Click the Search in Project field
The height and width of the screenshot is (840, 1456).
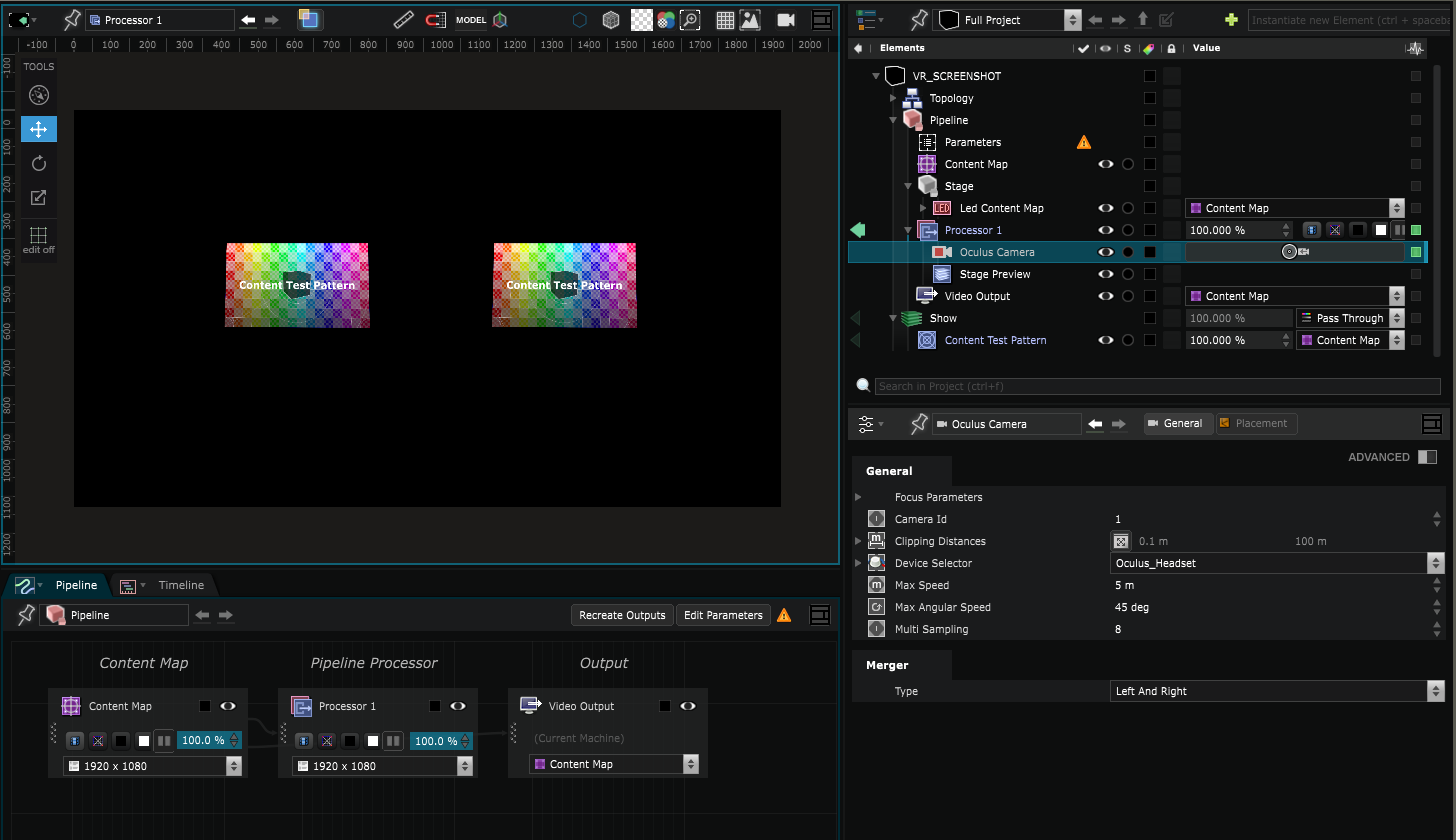coord(1157,386)
